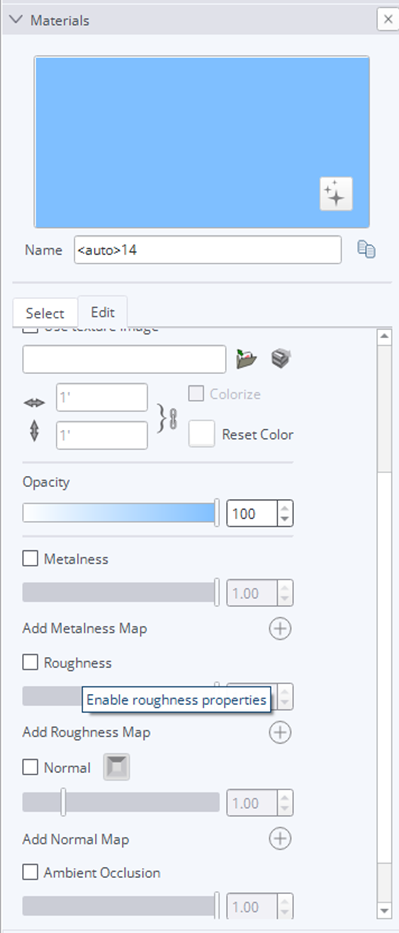Screen dimensions: 399x933
Task: Click the AI generate texture sparkle icon
Action: 336,194
